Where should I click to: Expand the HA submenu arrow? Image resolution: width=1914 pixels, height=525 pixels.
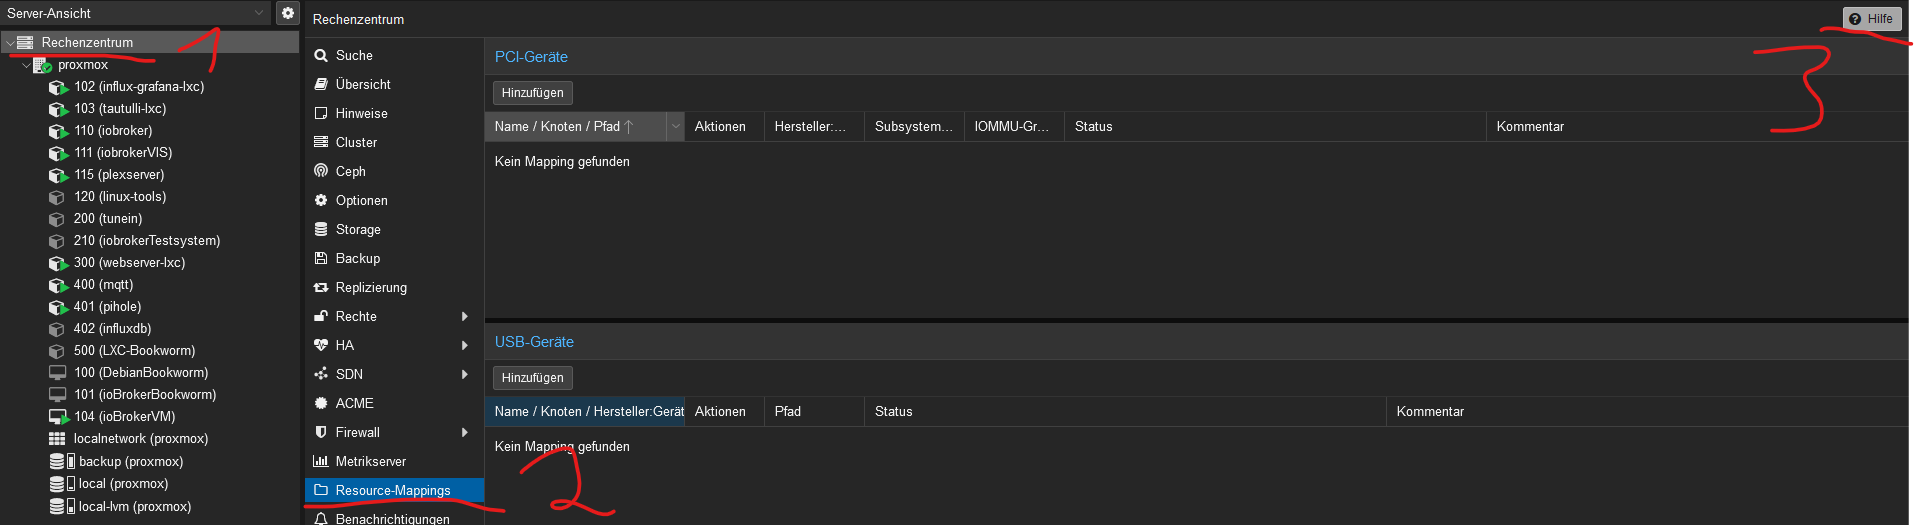pos(465,345)
